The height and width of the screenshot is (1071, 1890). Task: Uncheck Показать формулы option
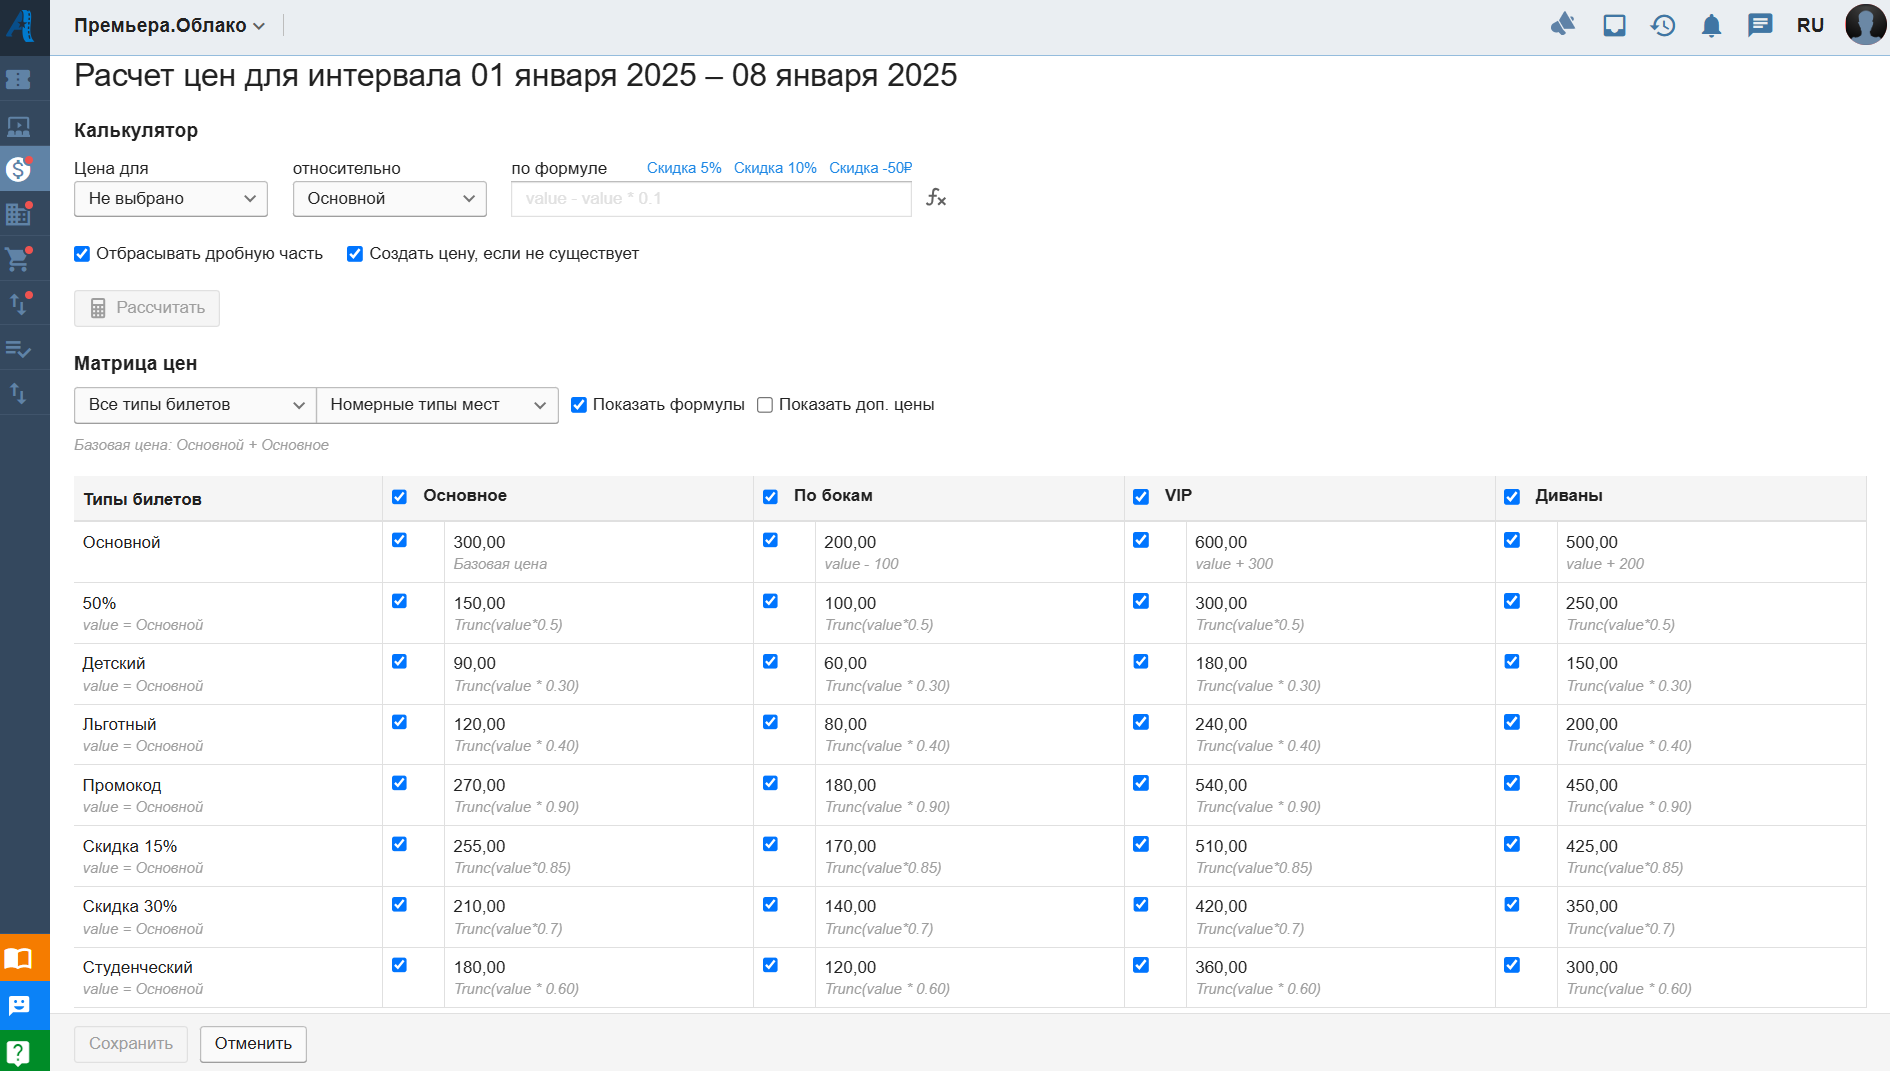579,405
